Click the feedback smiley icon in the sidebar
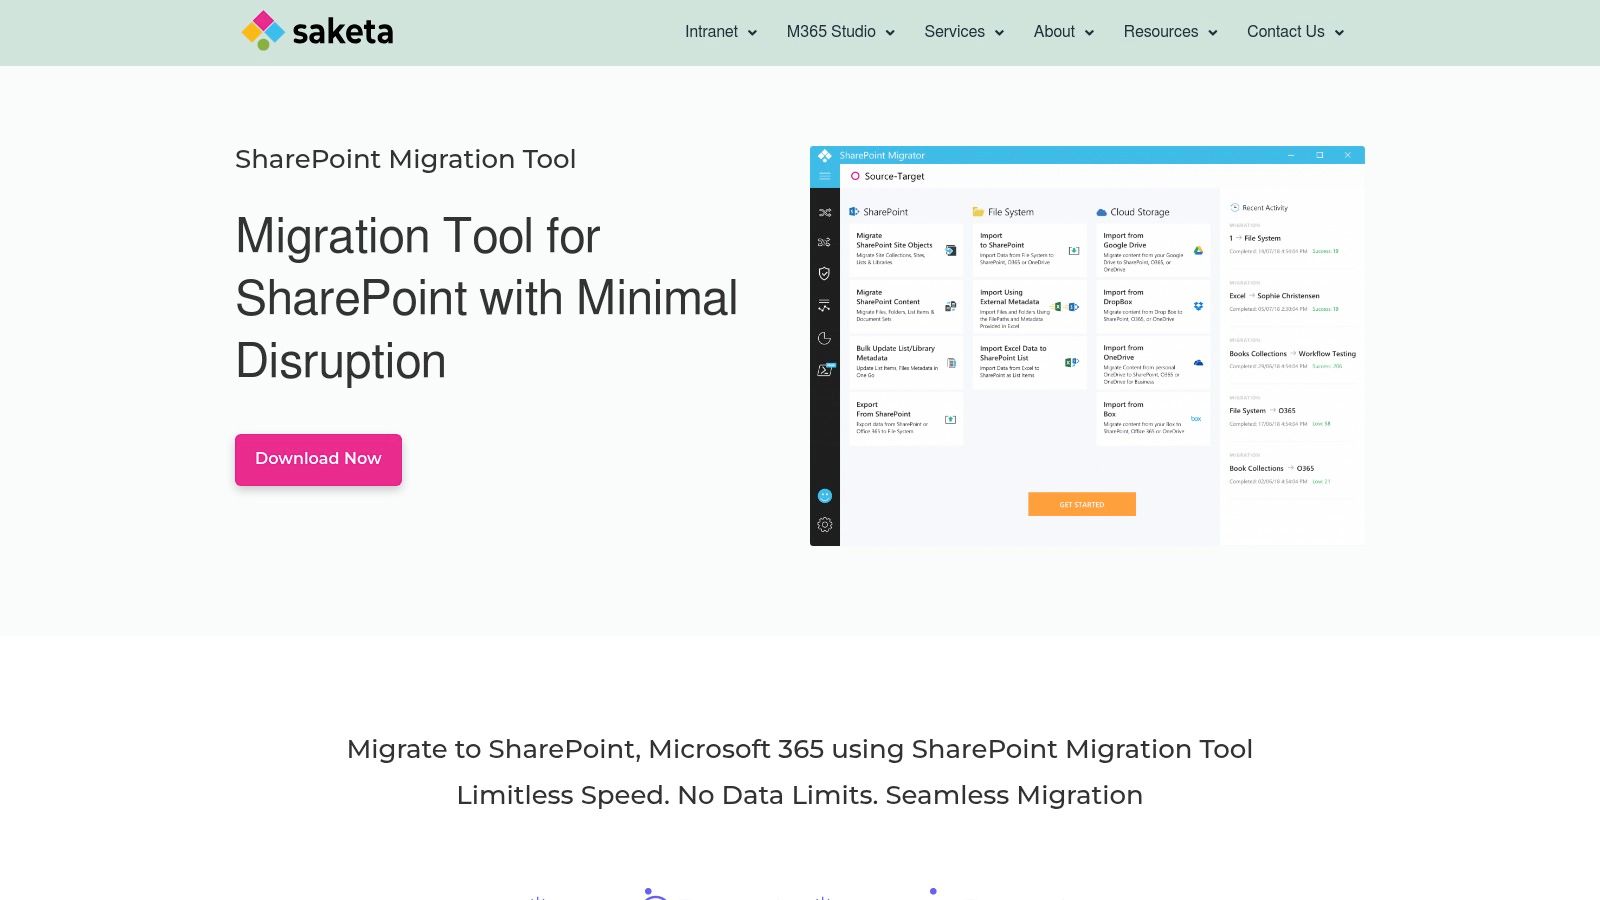Image resolution: width=1600 pixels, height=900 pixels. (823, 495)
